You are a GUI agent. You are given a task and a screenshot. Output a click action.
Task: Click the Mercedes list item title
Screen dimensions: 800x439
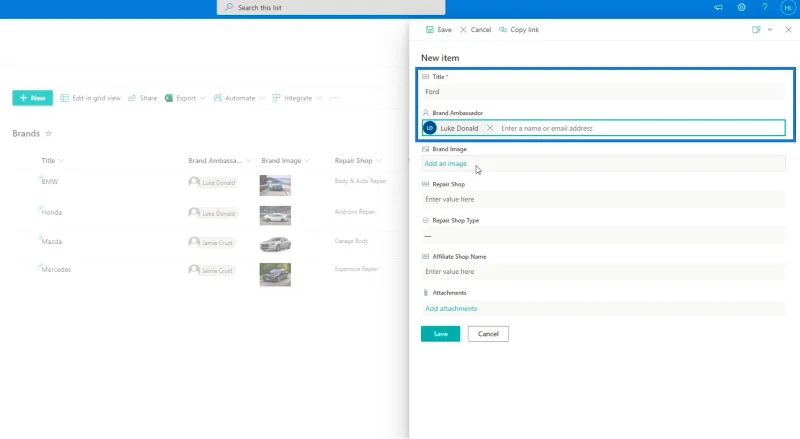56,270
